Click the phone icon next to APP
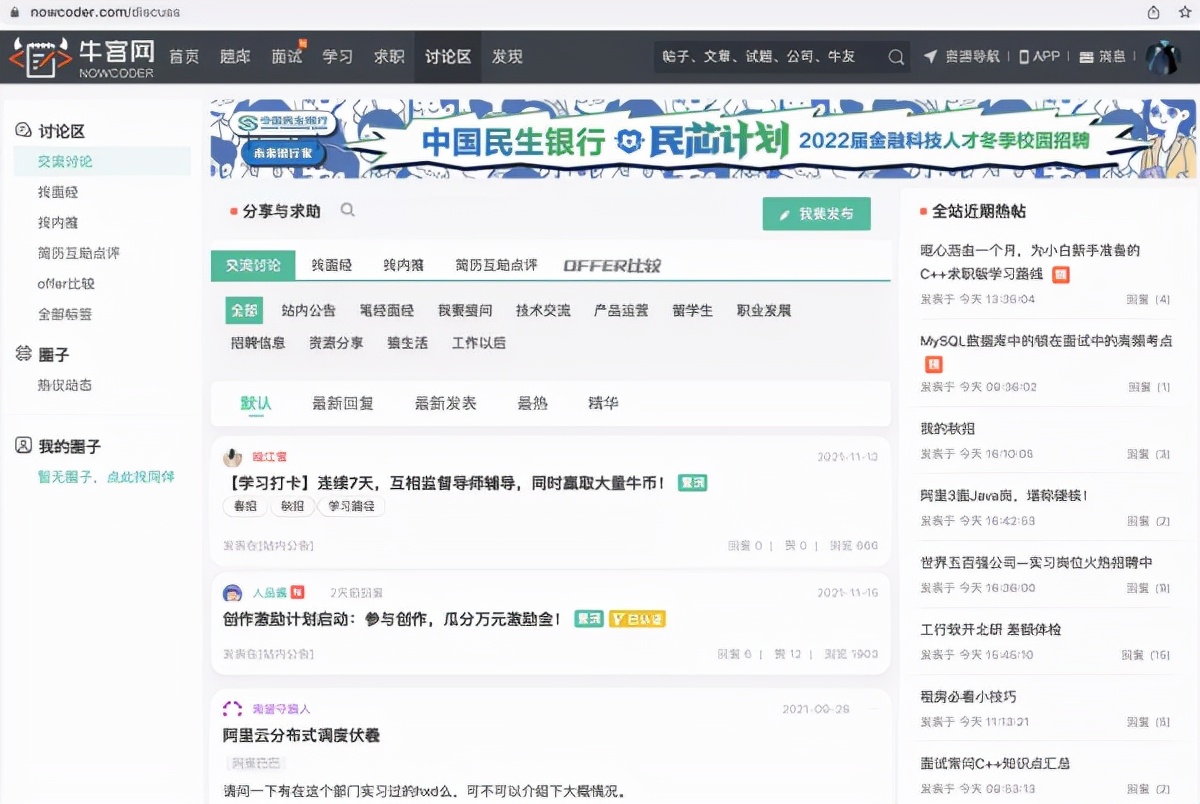The height and width of the screenshot is (804, 1200). click(1022, 57)
